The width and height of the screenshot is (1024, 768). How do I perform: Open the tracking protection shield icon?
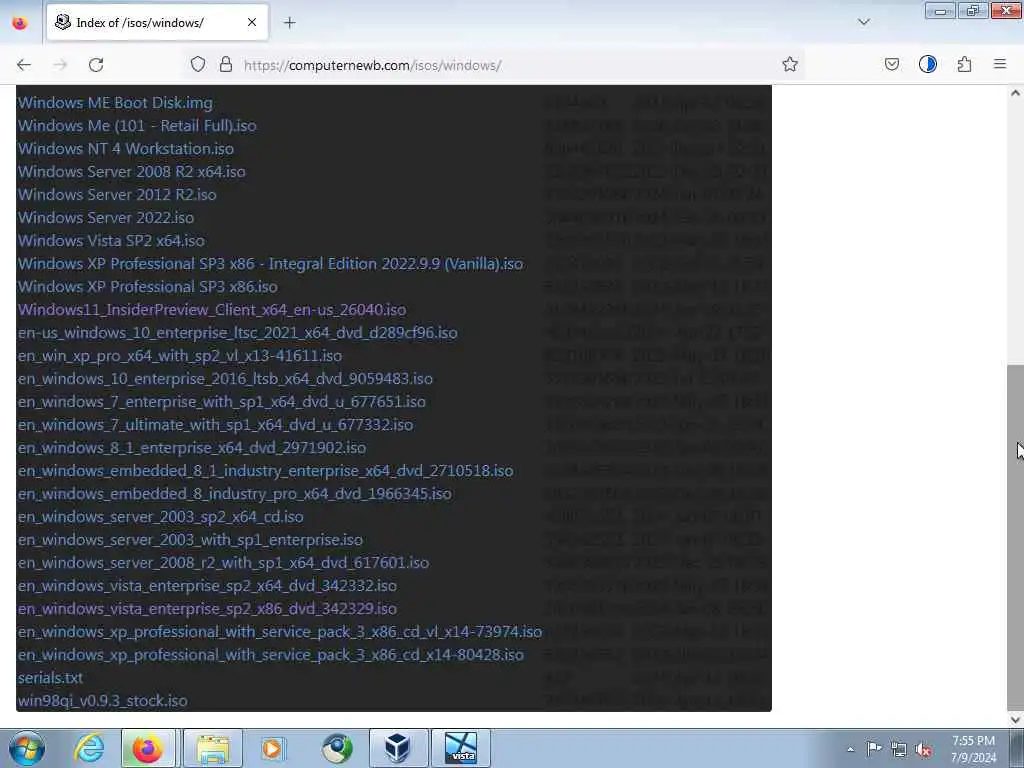coord(198,65)
